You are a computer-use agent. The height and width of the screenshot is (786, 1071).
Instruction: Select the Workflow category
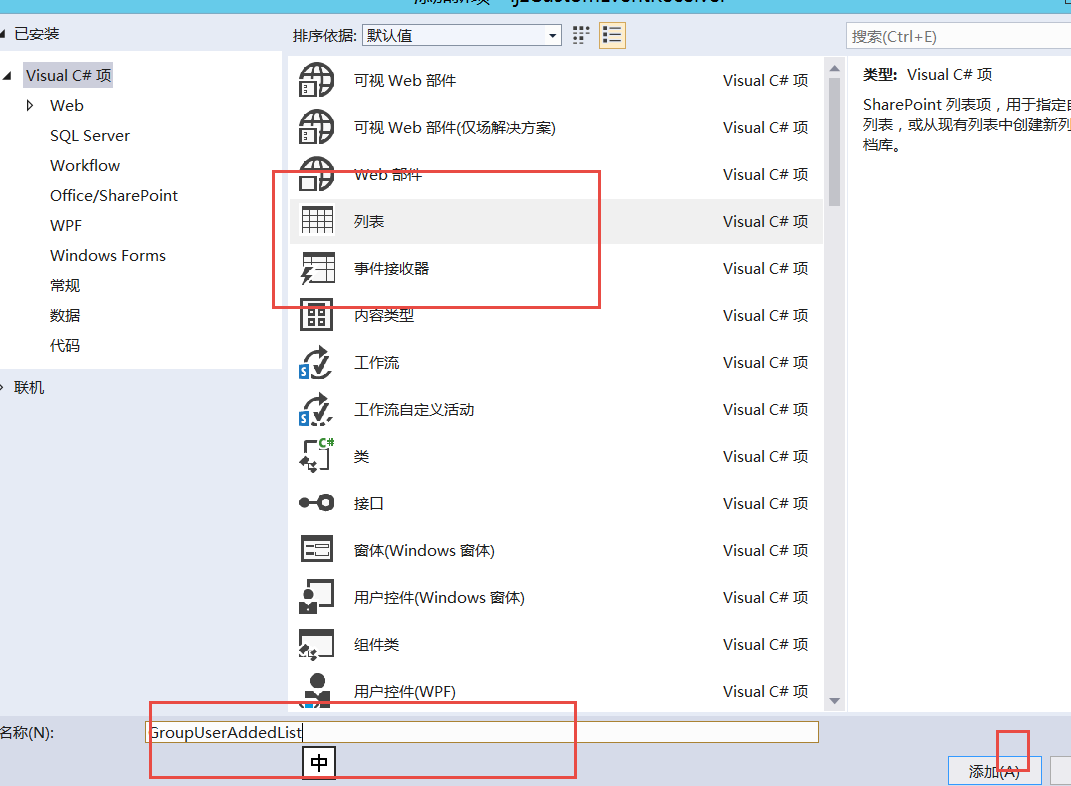pyautogui.click(x=85, y=166)
